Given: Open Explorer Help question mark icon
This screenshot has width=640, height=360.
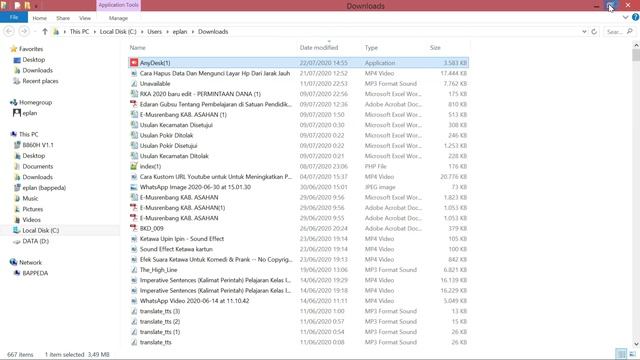Looking at the screenshot, I should tap(635, 17).
